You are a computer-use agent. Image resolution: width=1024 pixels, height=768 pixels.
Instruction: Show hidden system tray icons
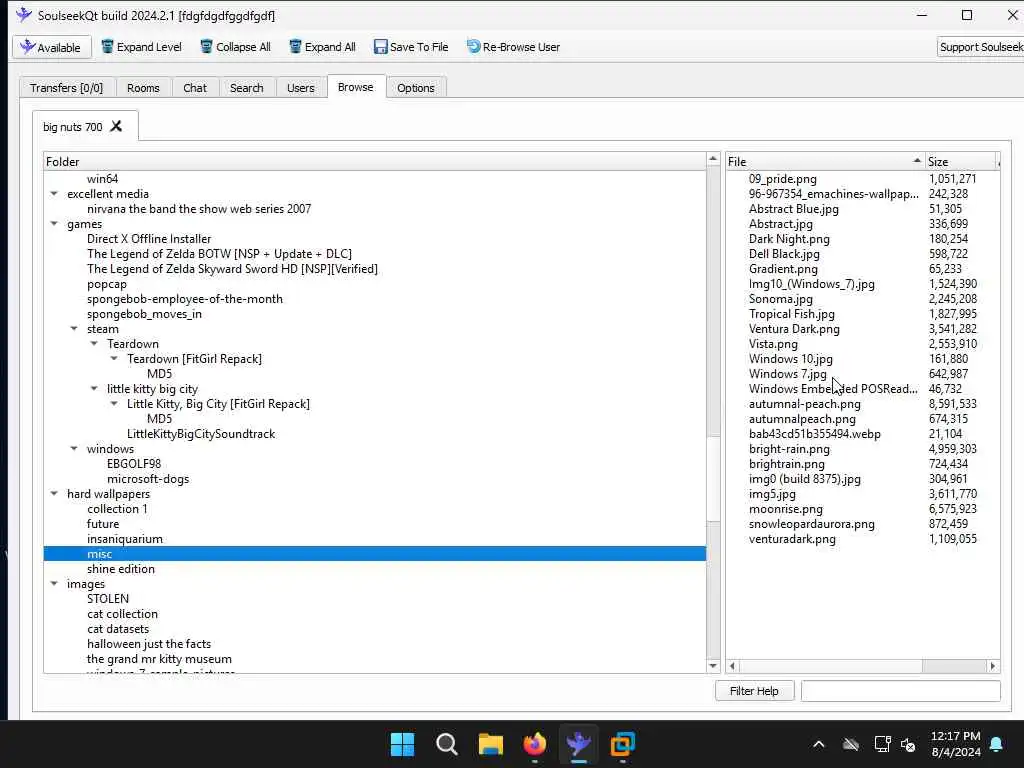pos(818,744)
